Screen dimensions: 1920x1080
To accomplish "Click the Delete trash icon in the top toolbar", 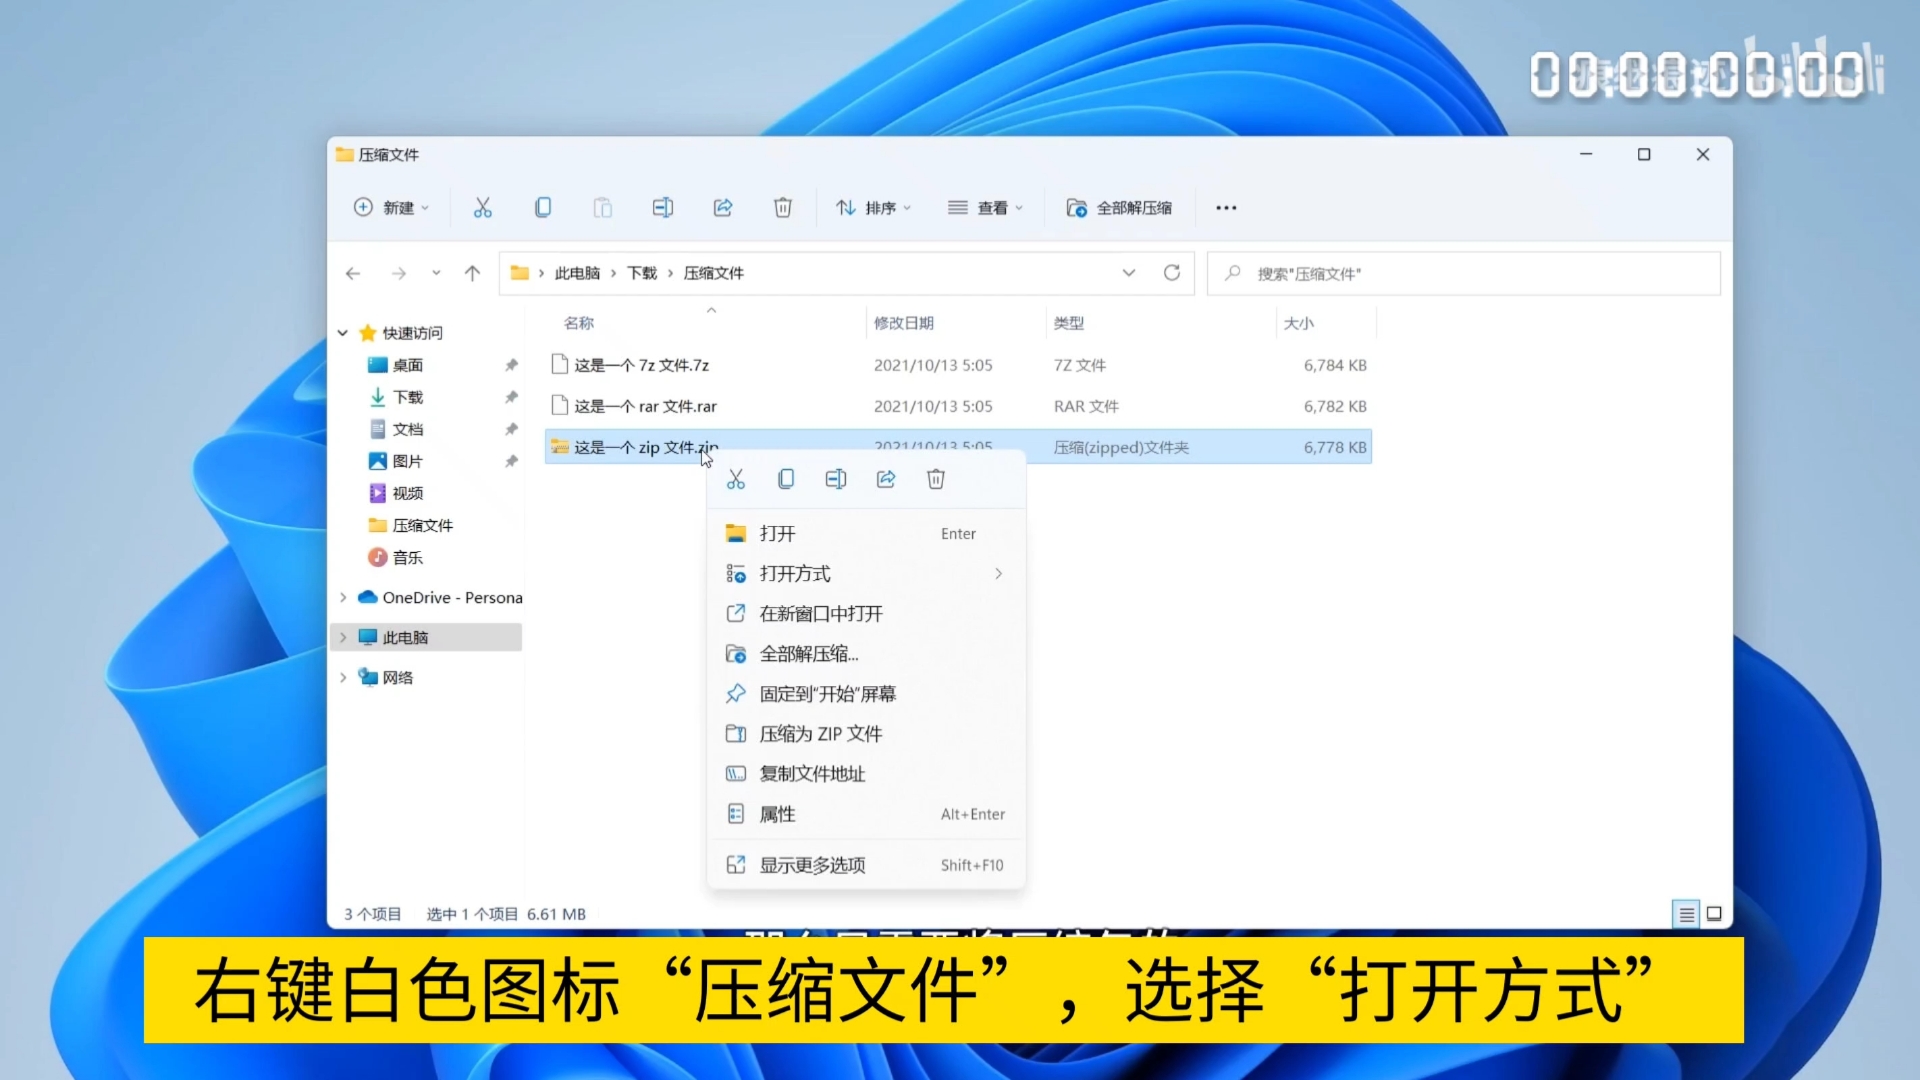I will [x=783, y=207].
